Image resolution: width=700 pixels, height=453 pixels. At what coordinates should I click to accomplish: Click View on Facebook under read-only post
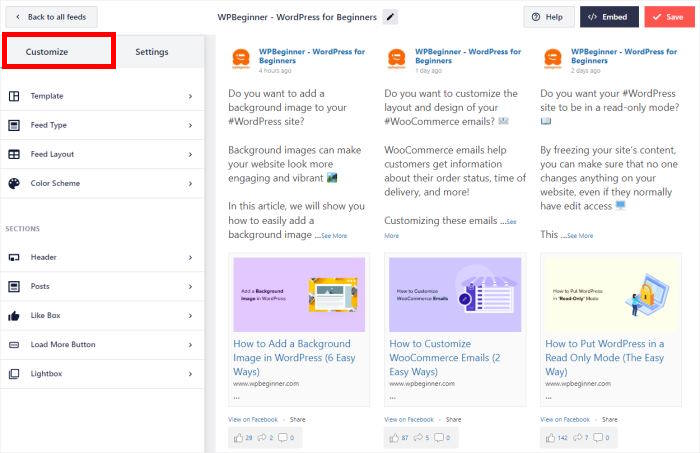[x=565, y=420]
